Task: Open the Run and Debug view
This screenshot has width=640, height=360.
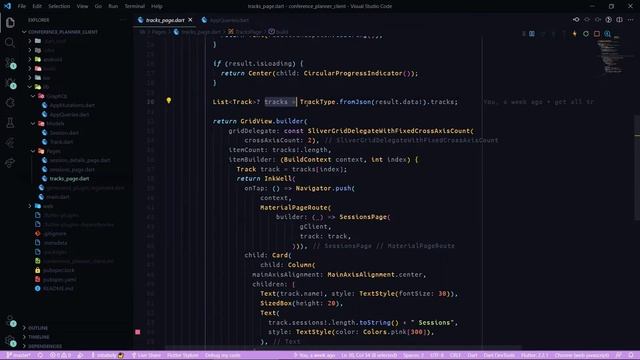Action: tap(10, 83)
